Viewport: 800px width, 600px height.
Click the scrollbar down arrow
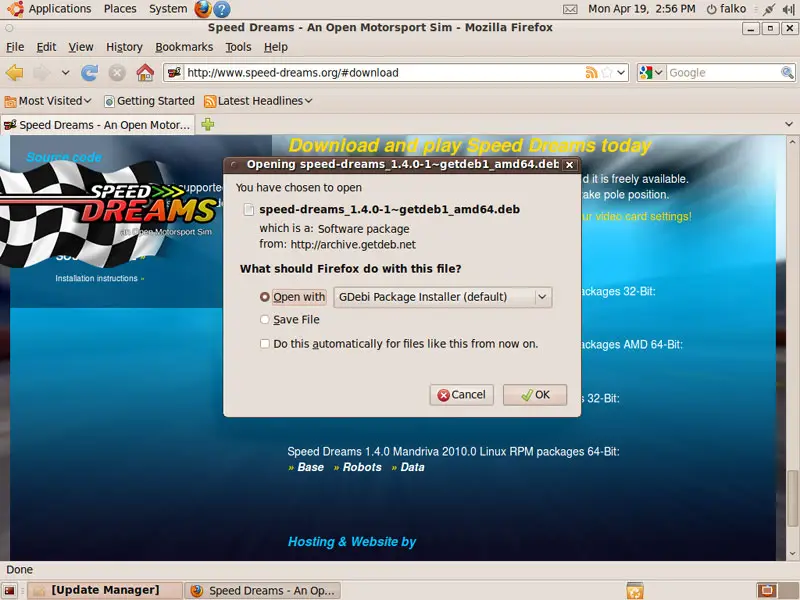click(791, 554)
